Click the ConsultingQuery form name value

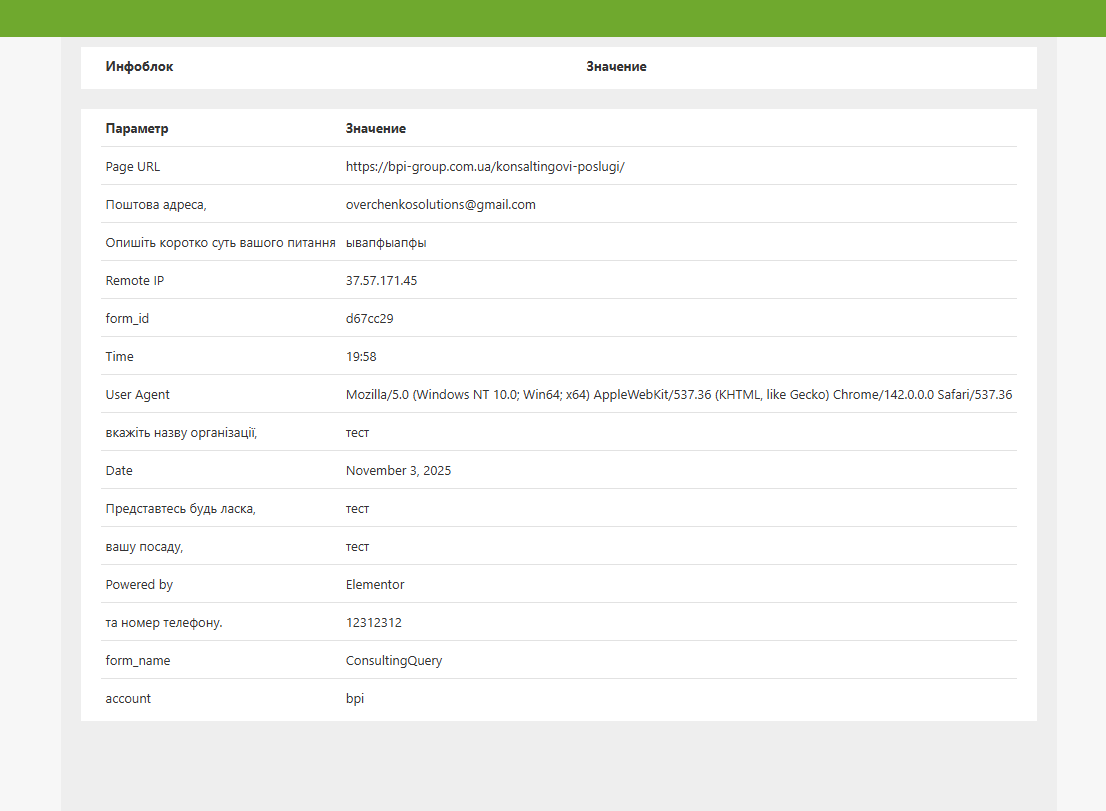(x=394, y=661)
